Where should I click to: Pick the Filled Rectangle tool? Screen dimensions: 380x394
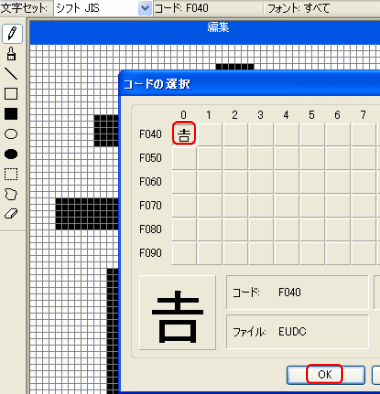coord(11,114)
